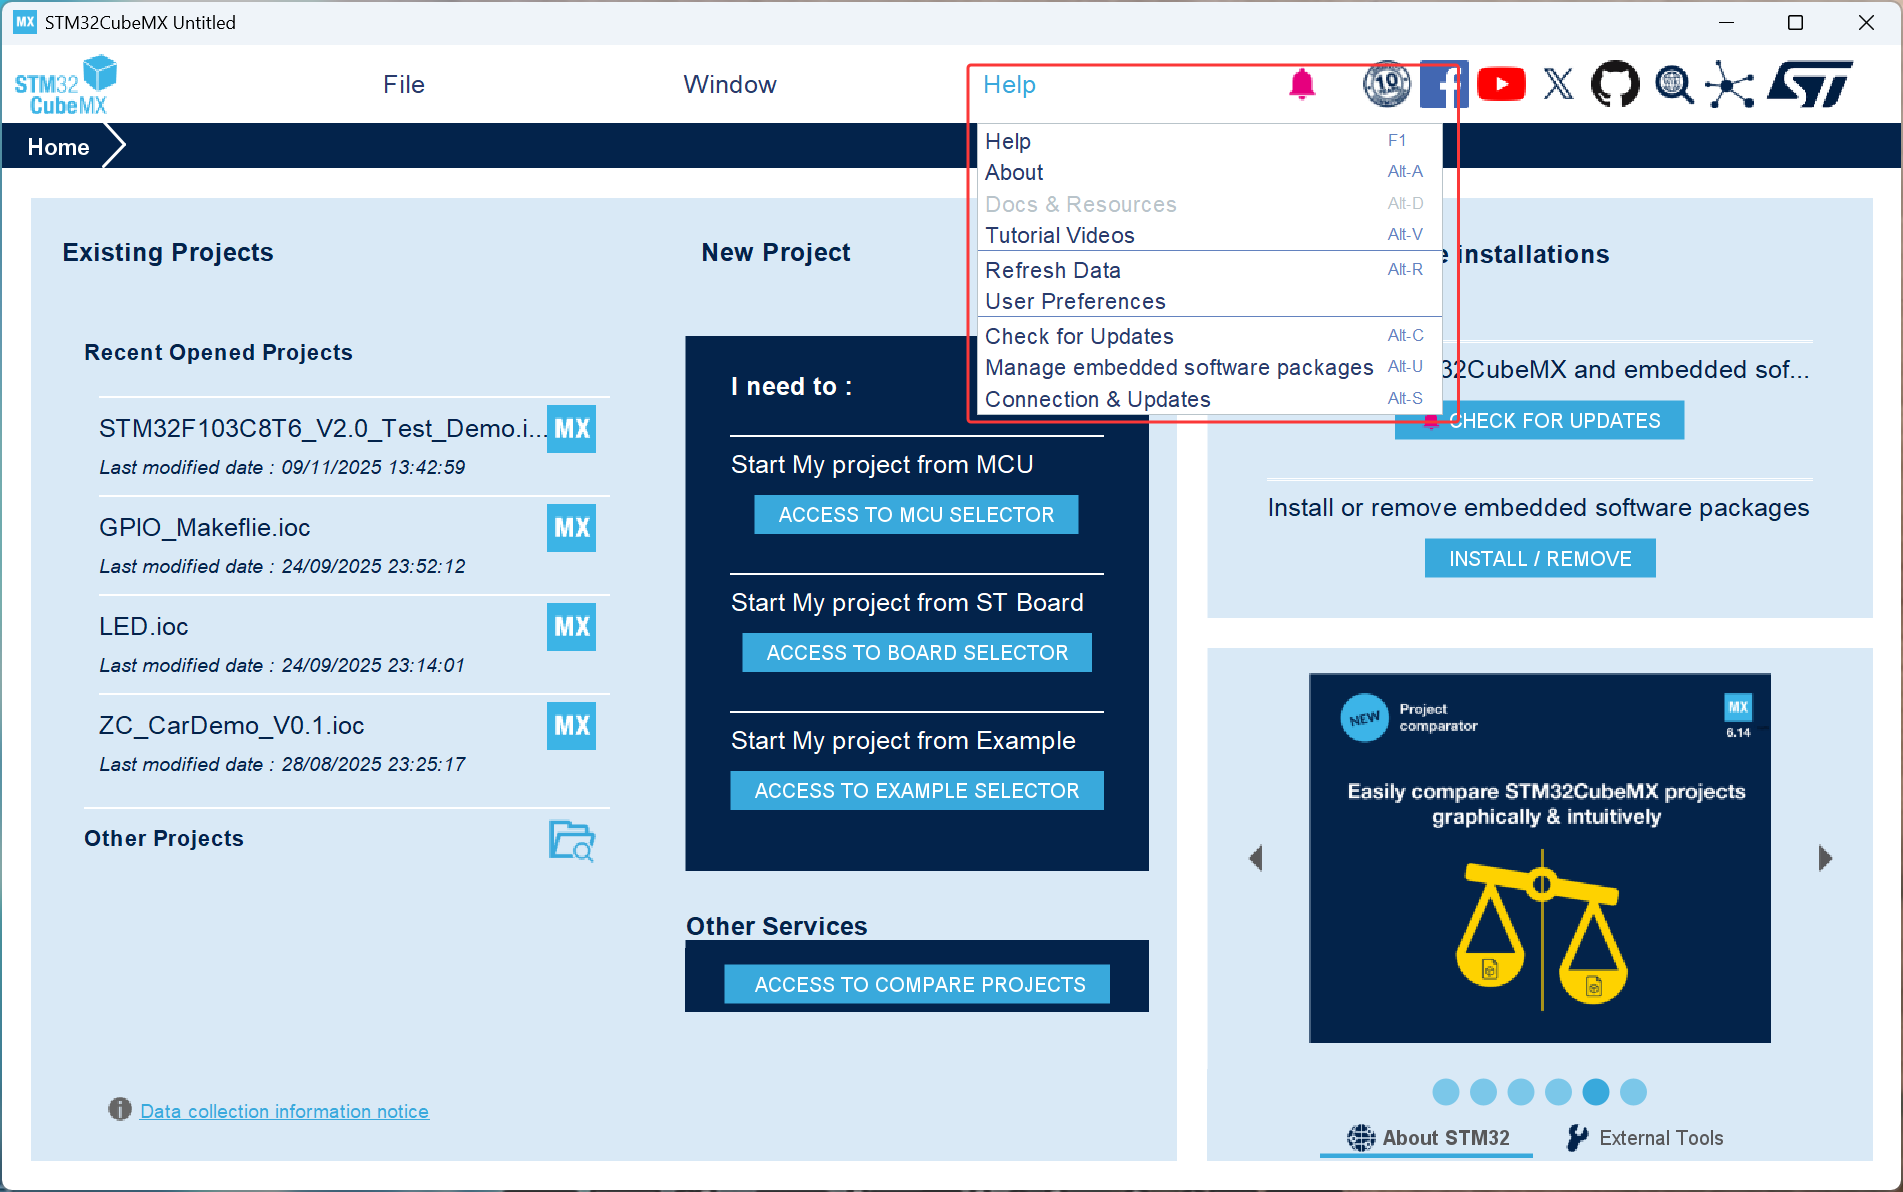Select sixth carousel dot indicator
1903x1192 pixels.
coord(1633,1092)
